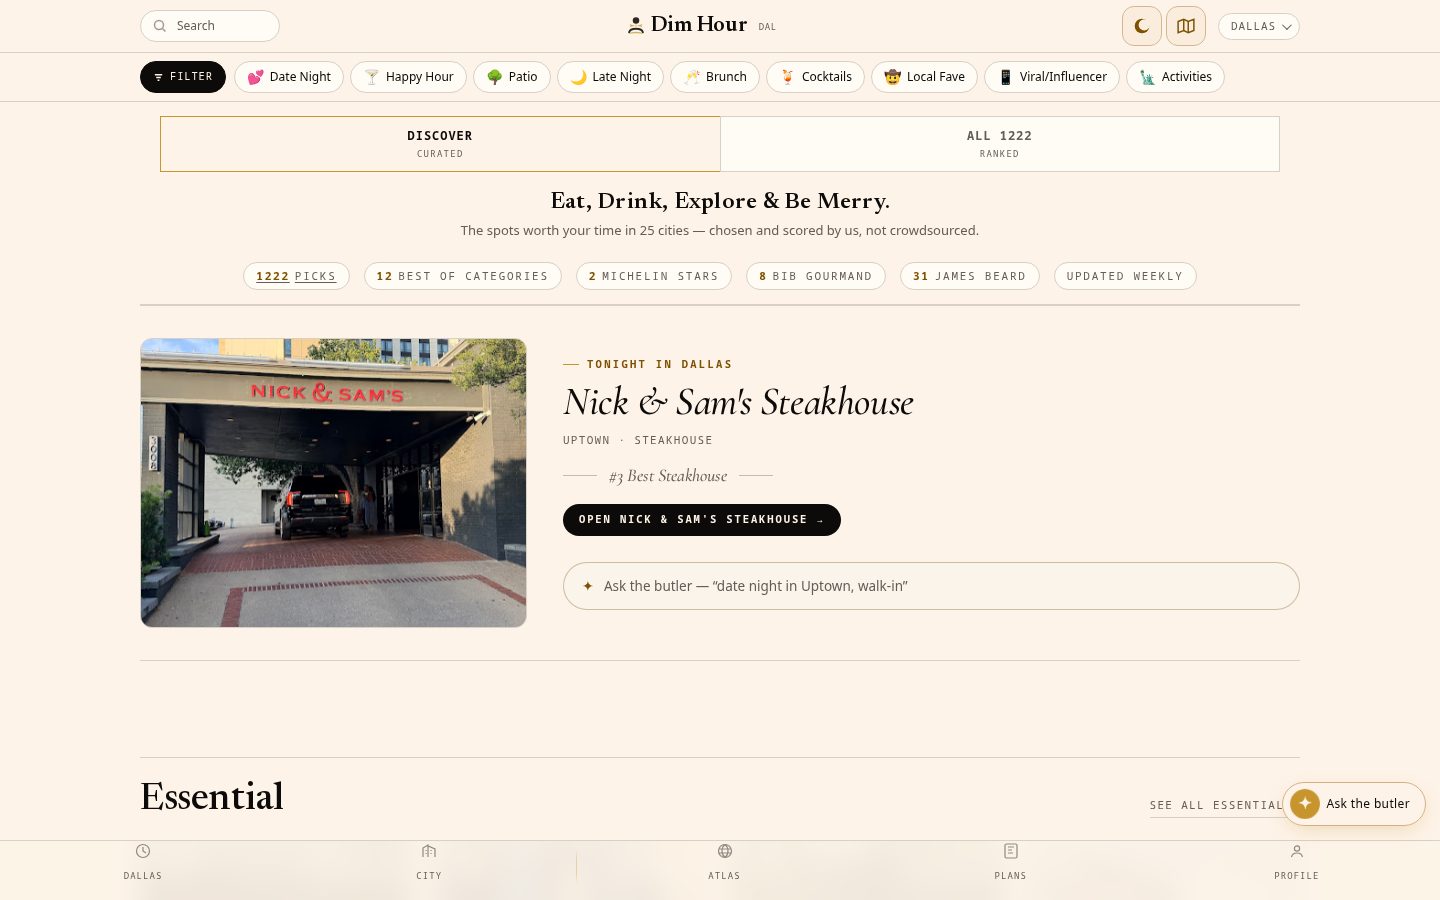
Task: Select the Viral/Influencer filter chip
Action: tap(1052, 77)
